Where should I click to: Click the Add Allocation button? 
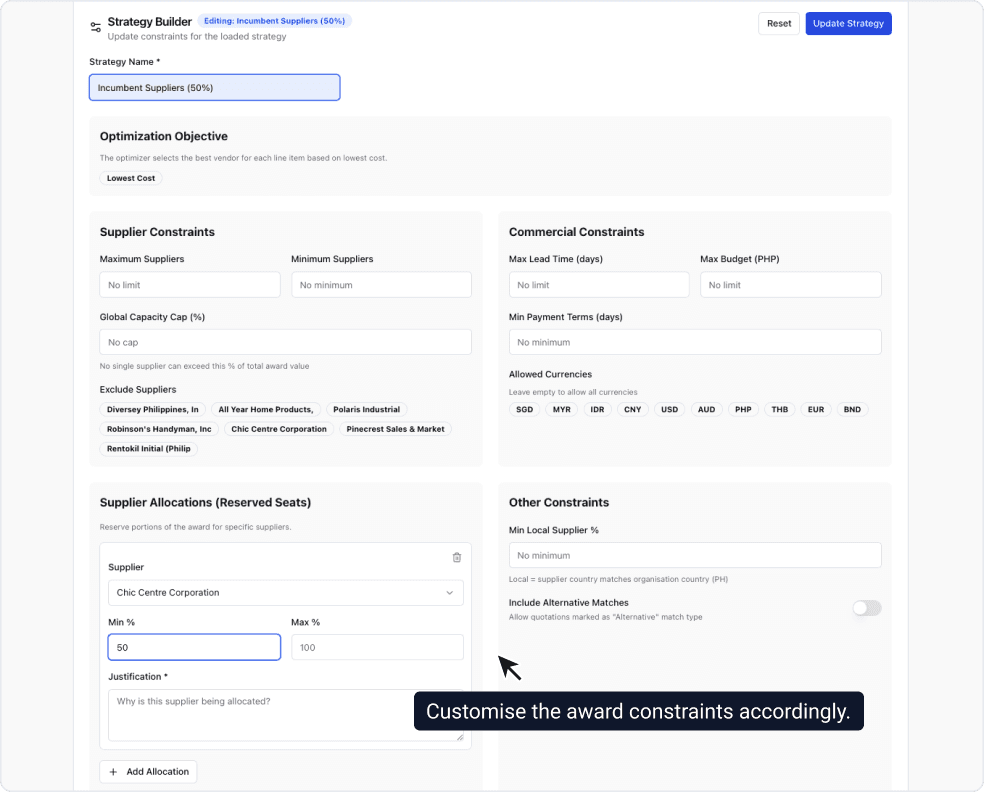pos(148,771)
